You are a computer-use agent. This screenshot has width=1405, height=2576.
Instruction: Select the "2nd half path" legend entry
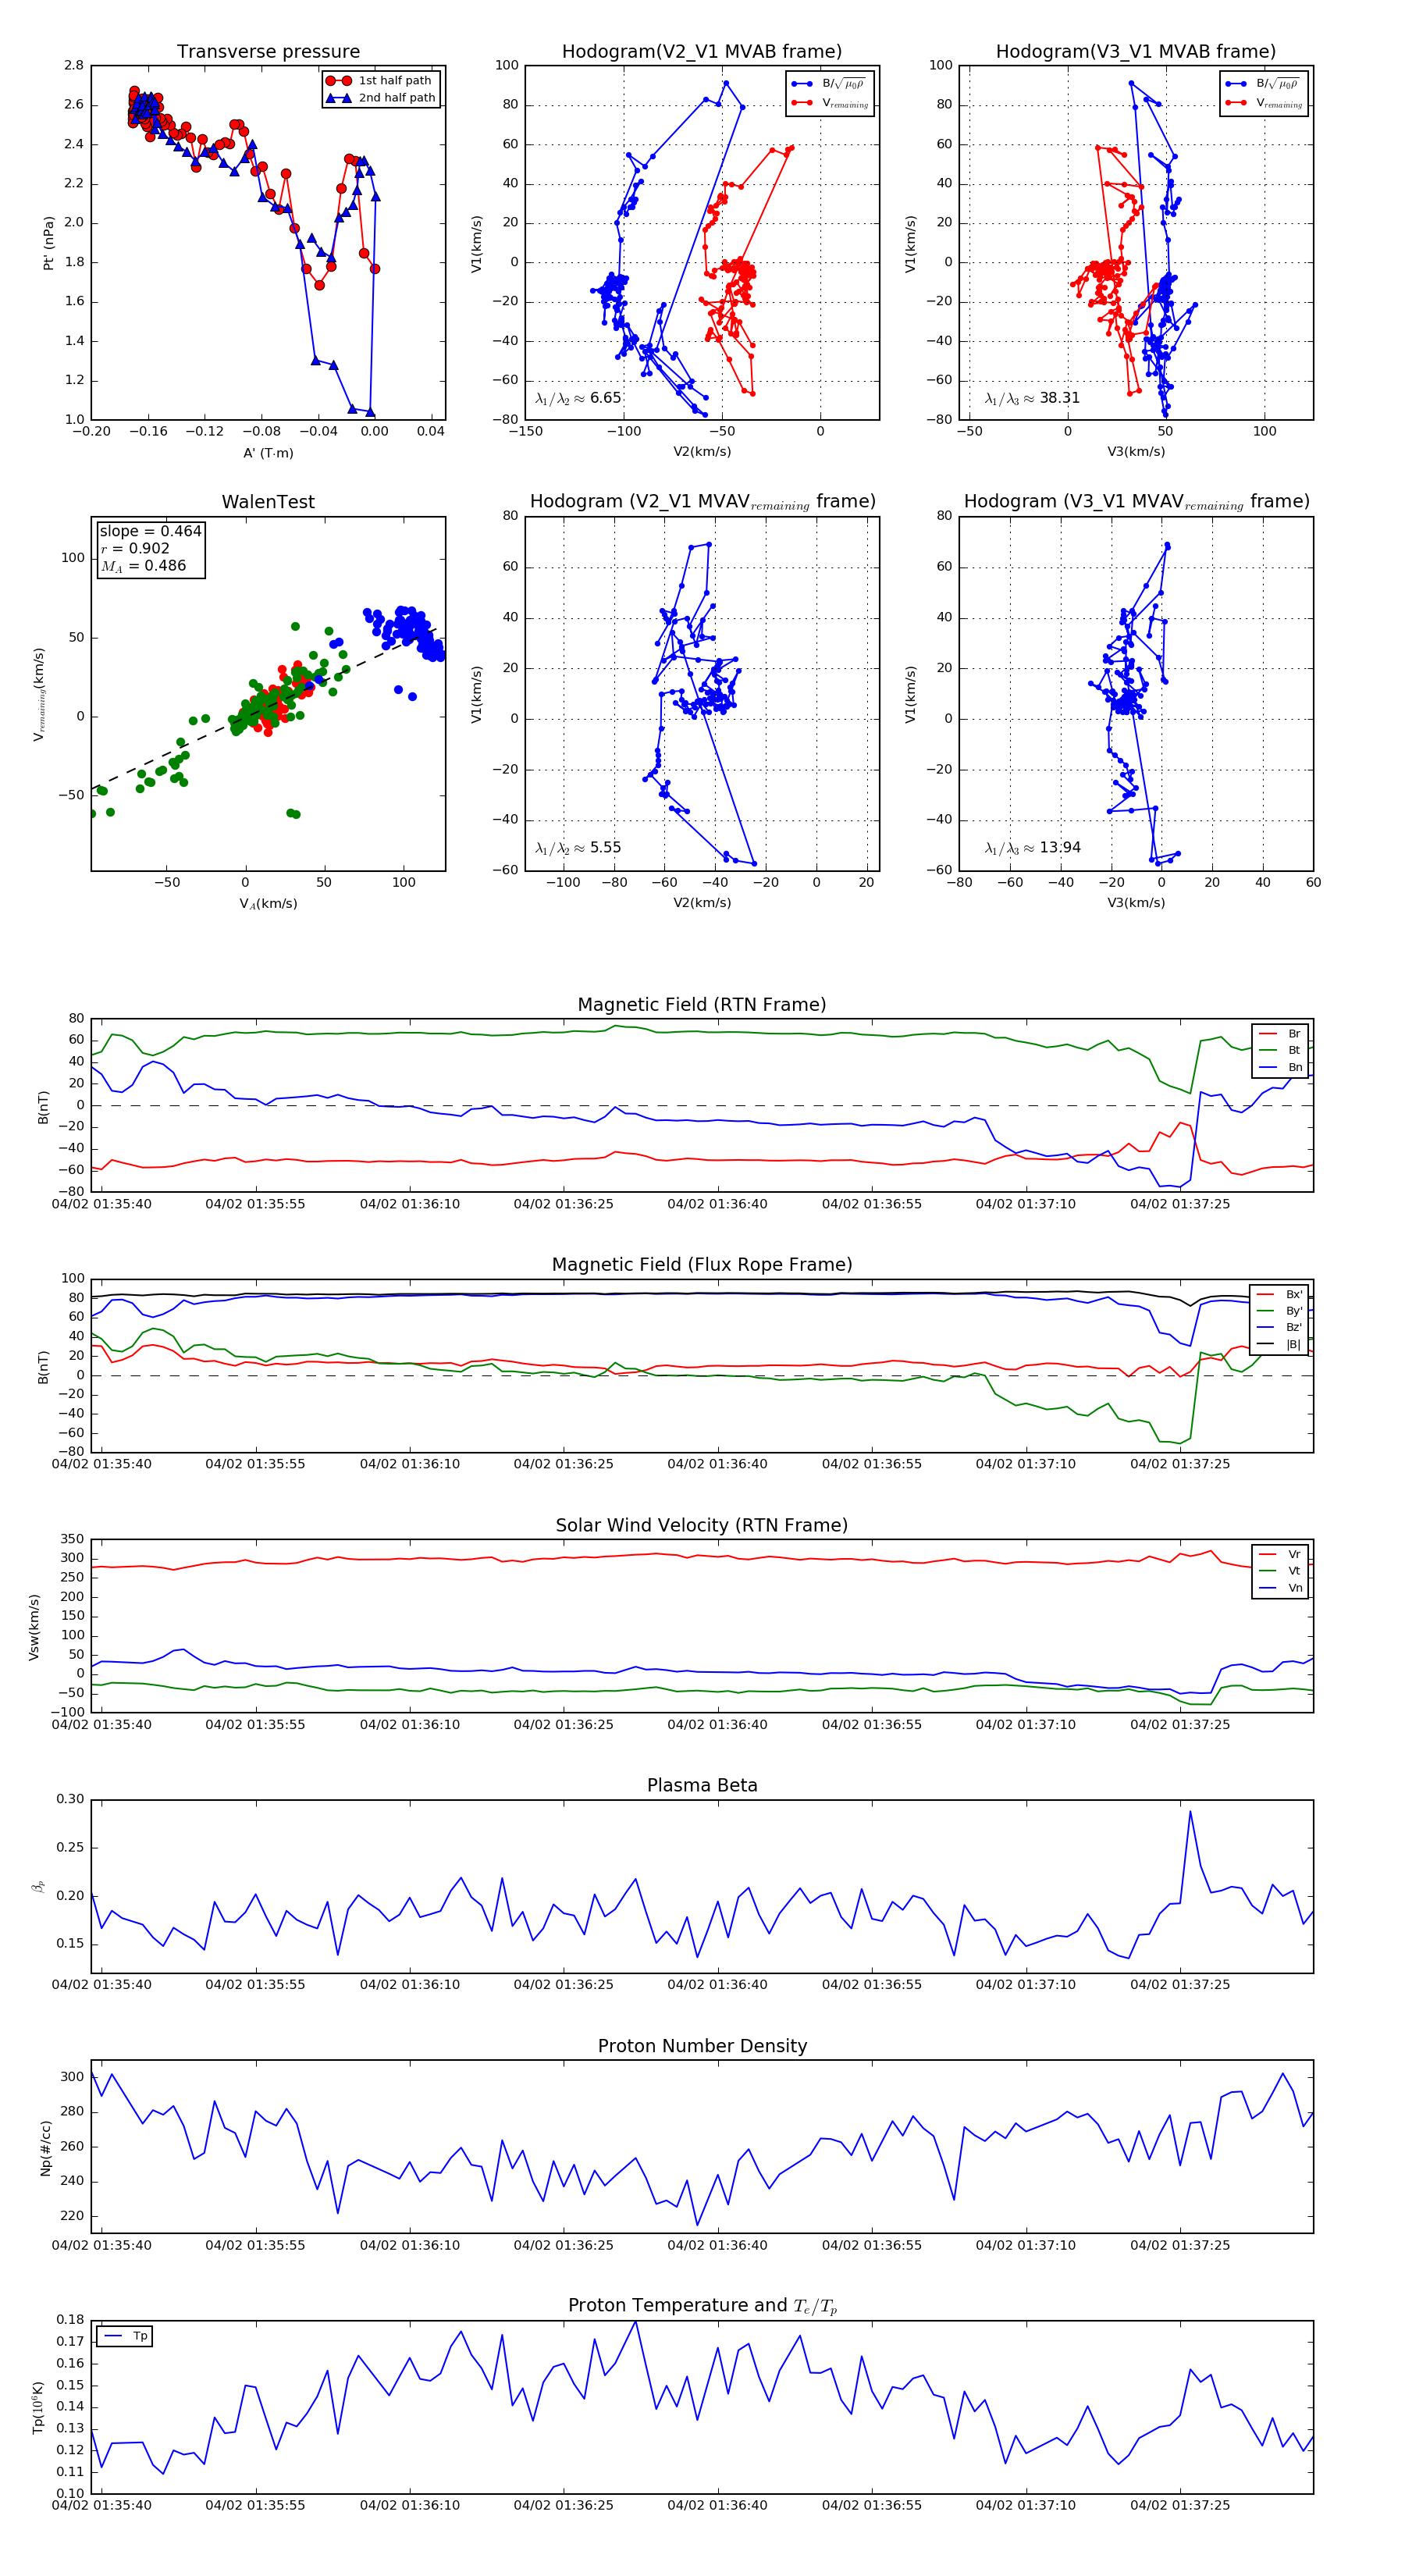pyautogui.click(x=380, y=98)
